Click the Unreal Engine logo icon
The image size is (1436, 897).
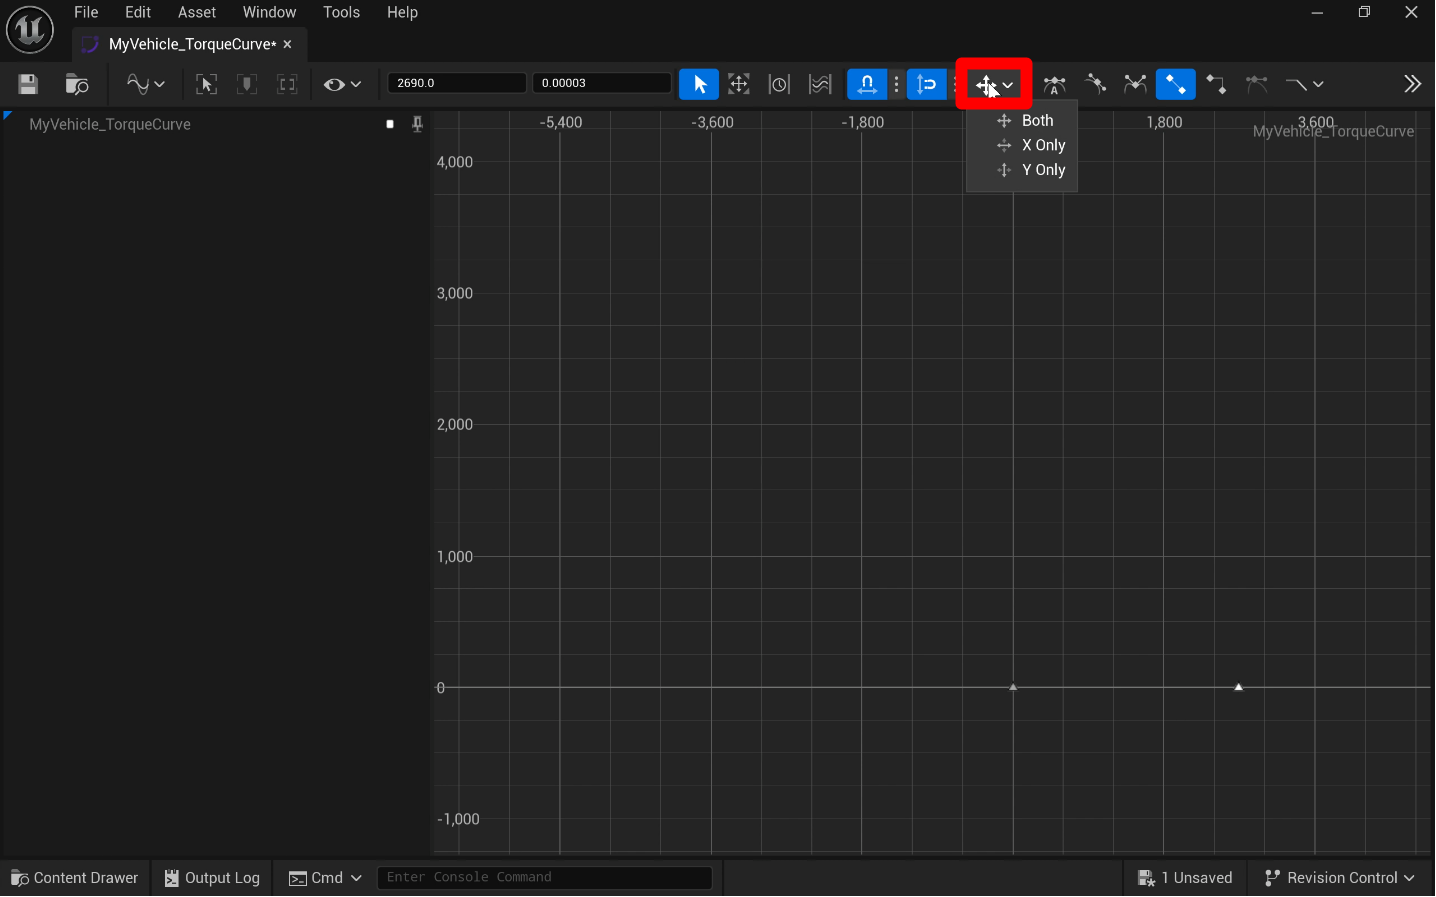[30, 29]
